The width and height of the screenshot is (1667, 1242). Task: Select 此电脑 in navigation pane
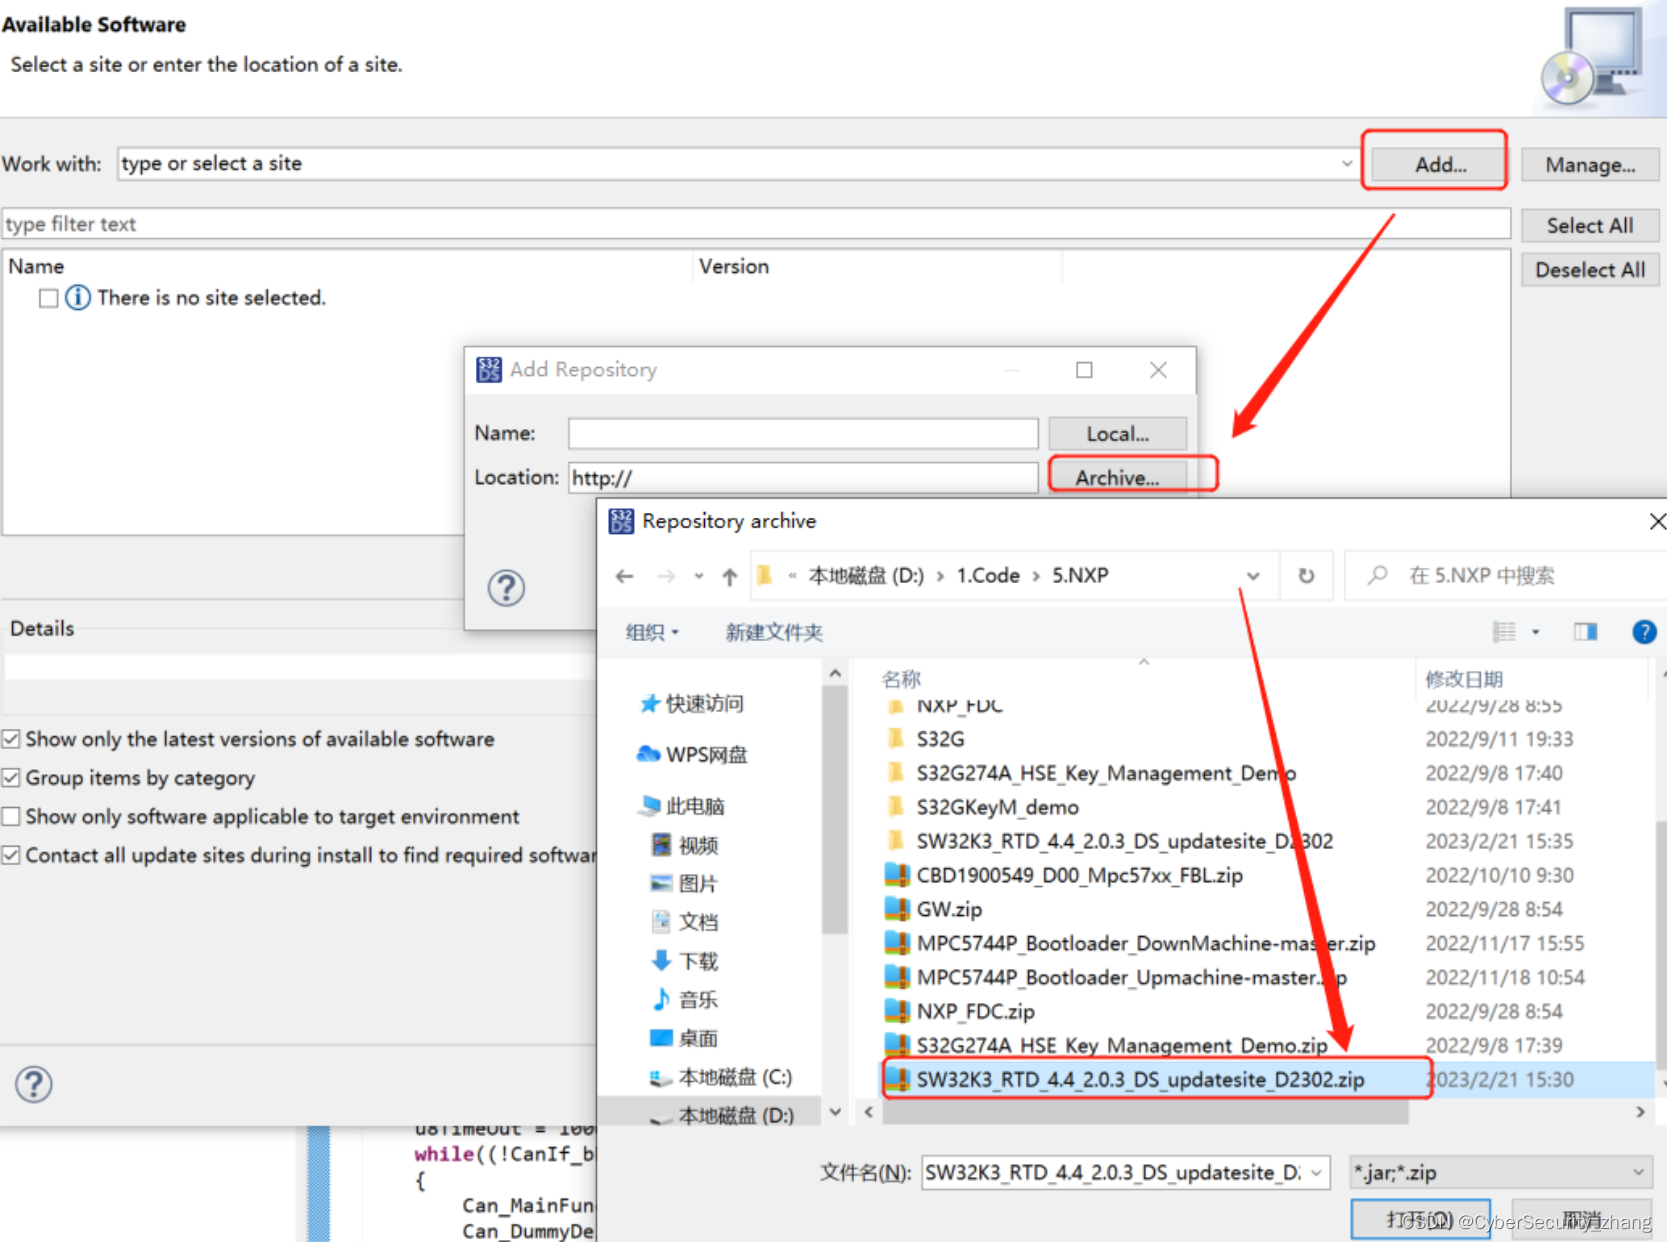[682, 806]
